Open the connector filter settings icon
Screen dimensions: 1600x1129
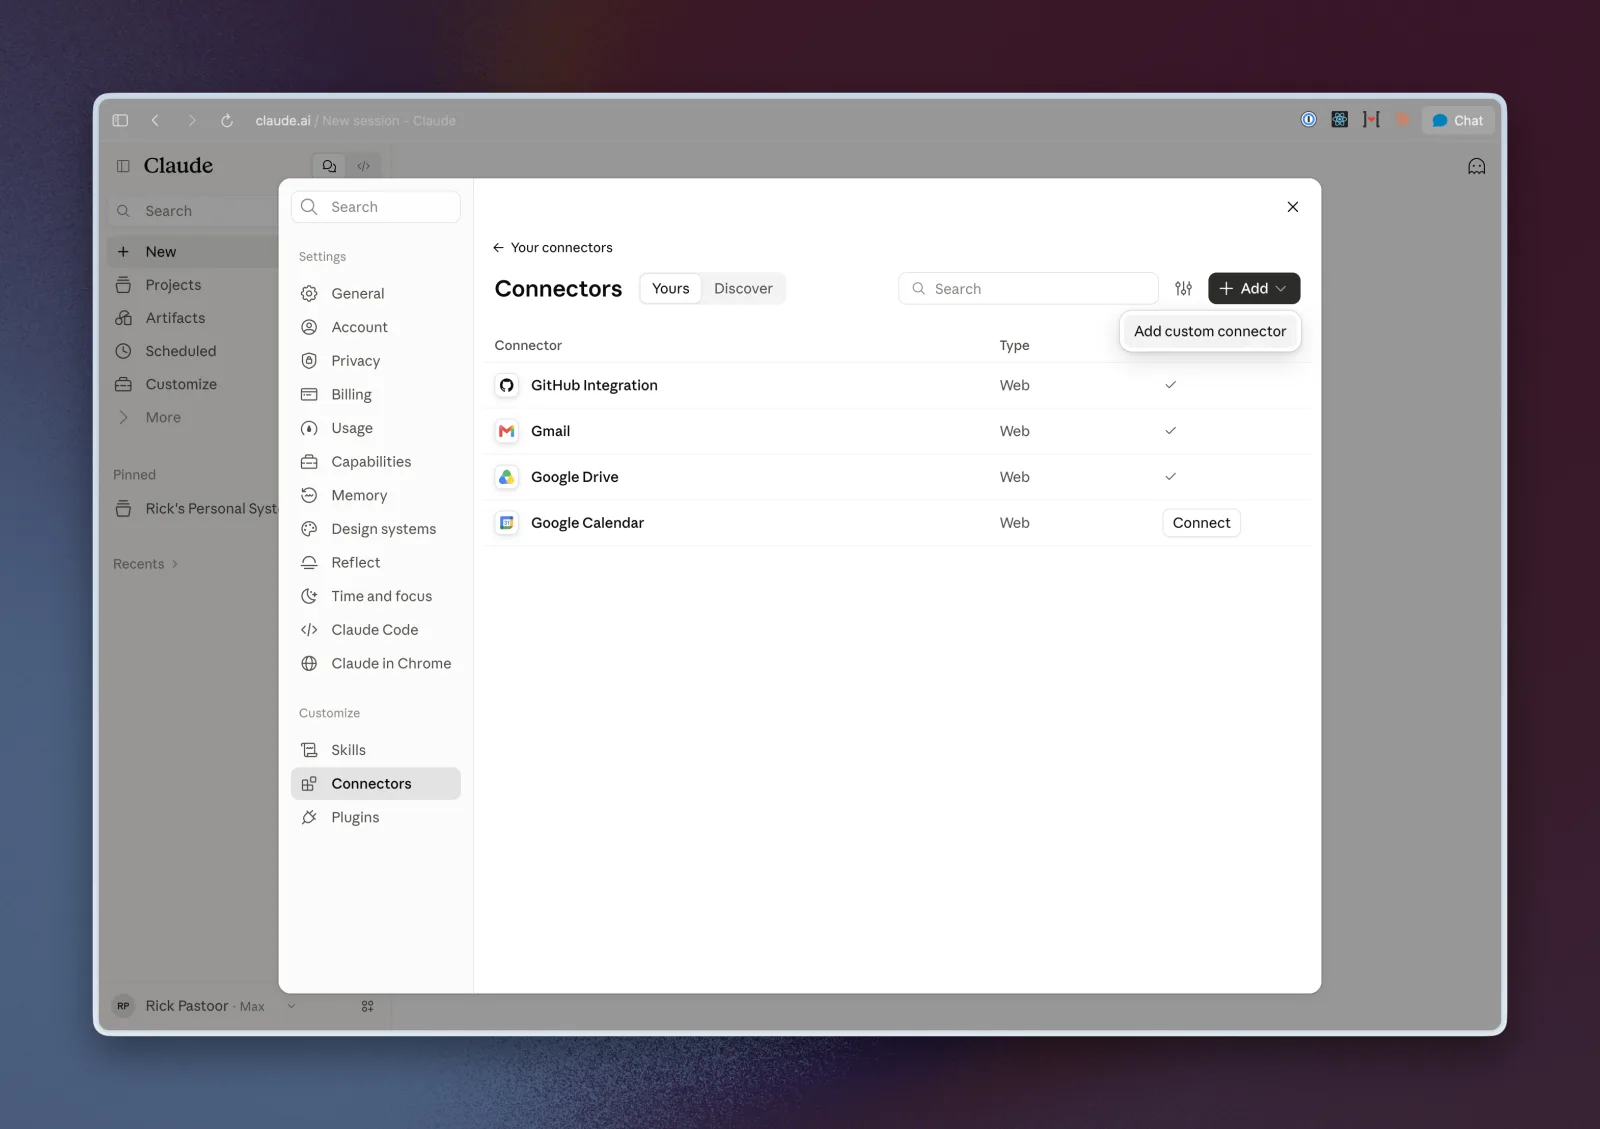point(1183,288)
